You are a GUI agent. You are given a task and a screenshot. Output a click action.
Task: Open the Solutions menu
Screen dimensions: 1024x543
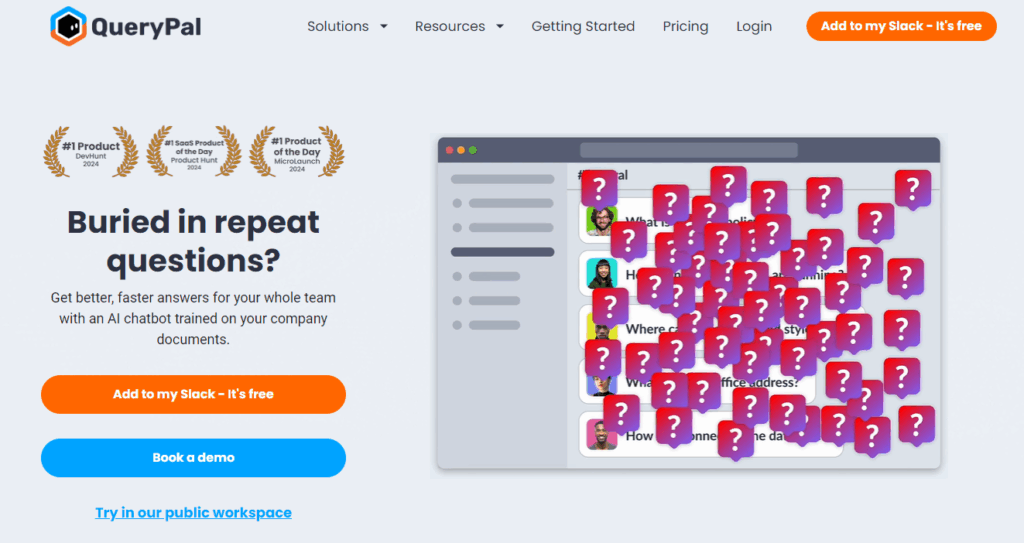click(x=338, y=27)
